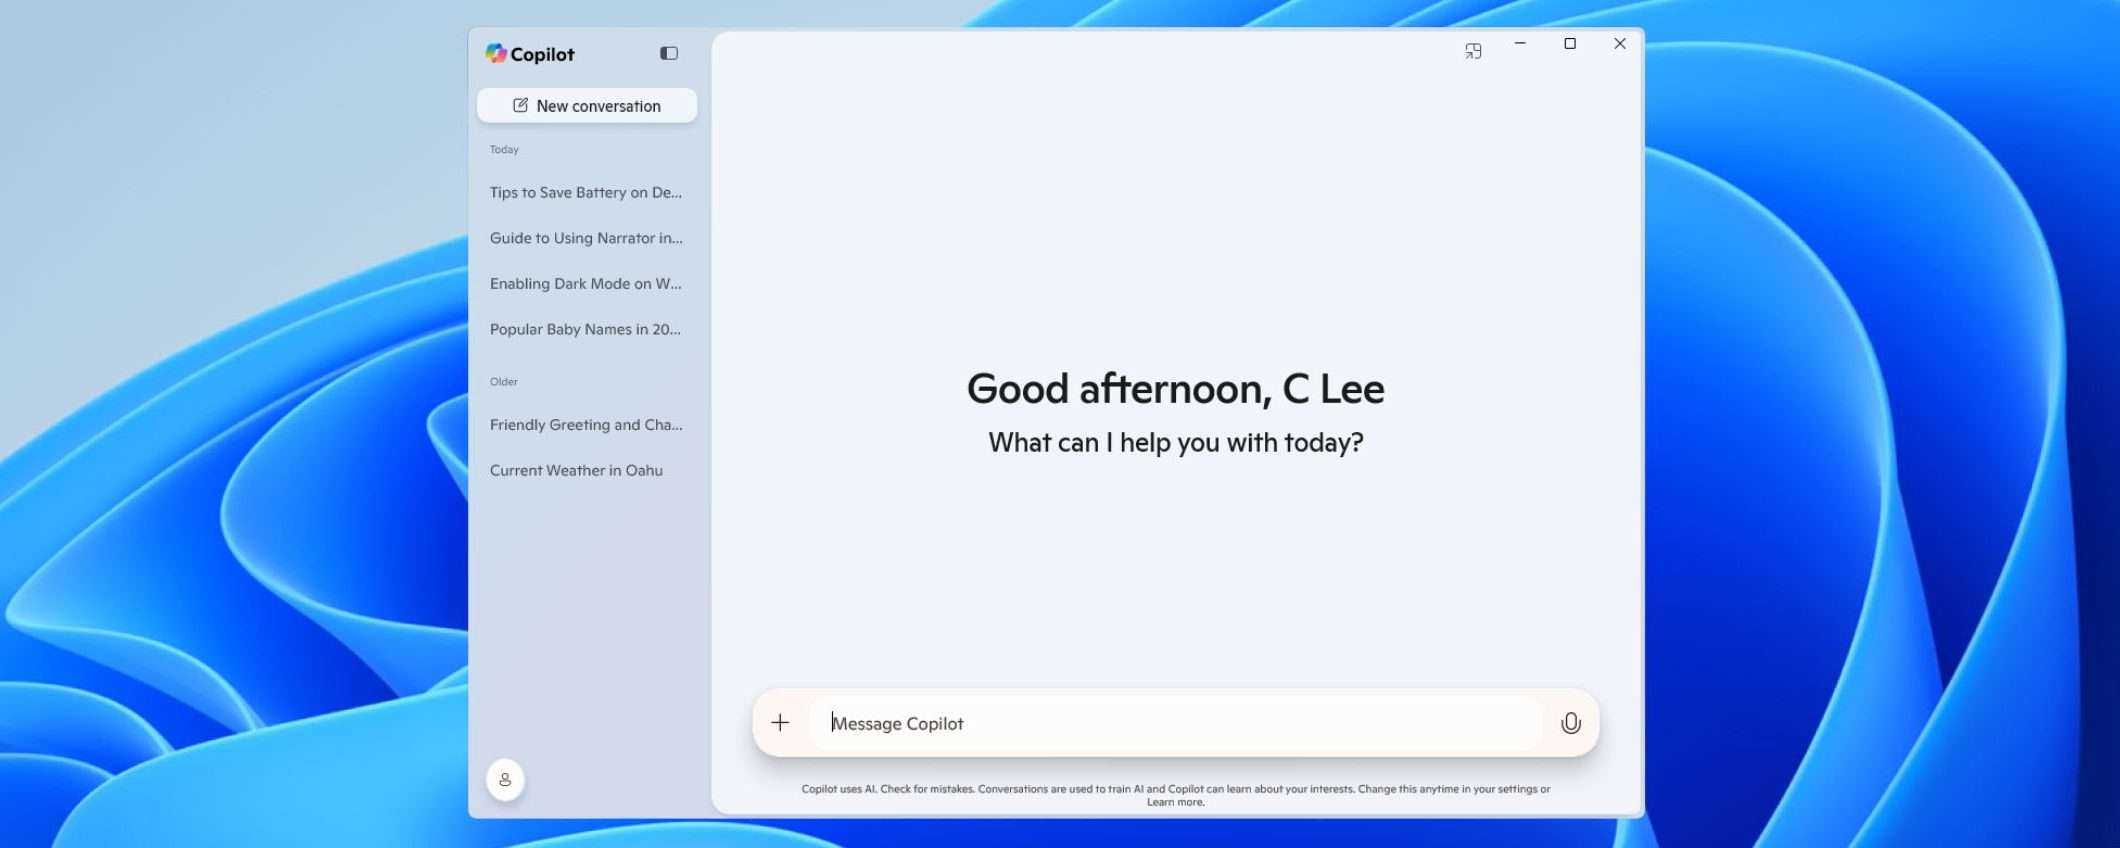Viewport: 2120px width, 848px height.
Task: Activate the microphone voice input
Action: 1570,723
